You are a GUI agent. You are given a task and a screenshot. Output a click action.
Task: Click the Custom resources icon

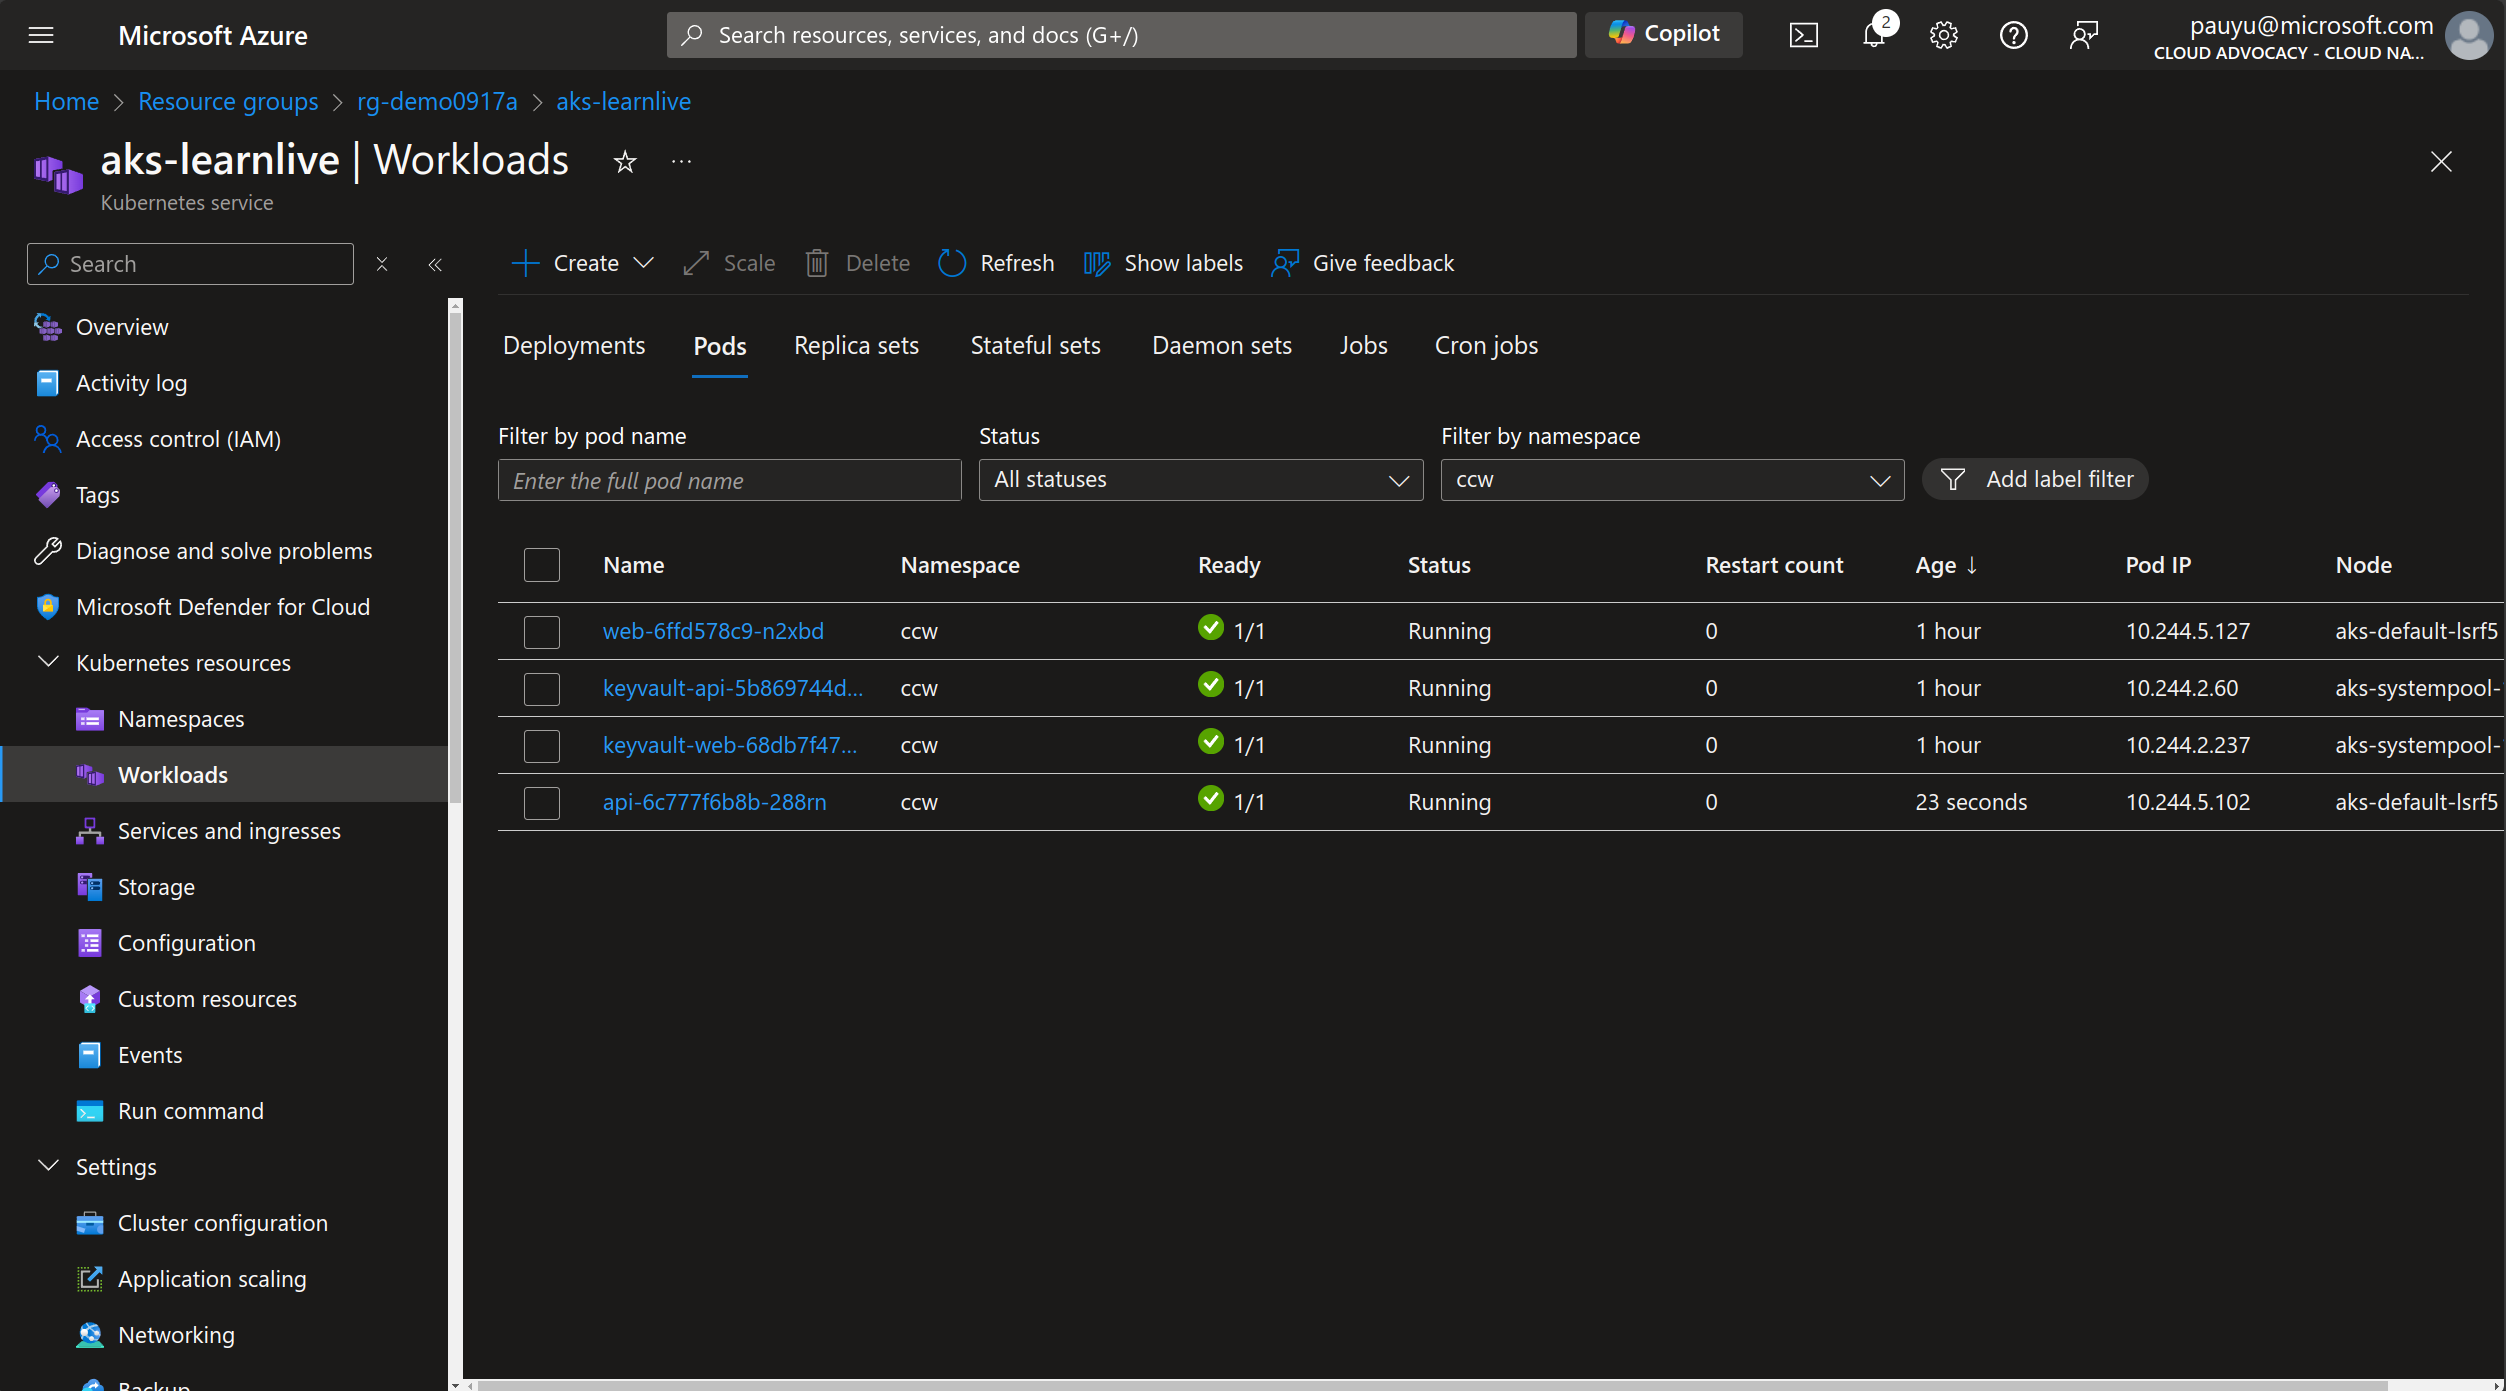coord(90,999)
